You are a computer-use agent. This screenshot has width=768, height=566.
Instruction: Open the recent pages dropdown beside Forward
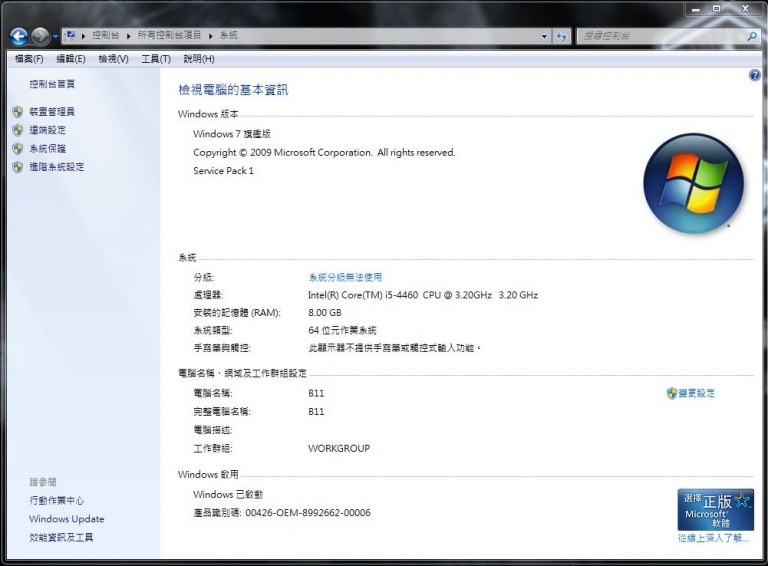55,36
